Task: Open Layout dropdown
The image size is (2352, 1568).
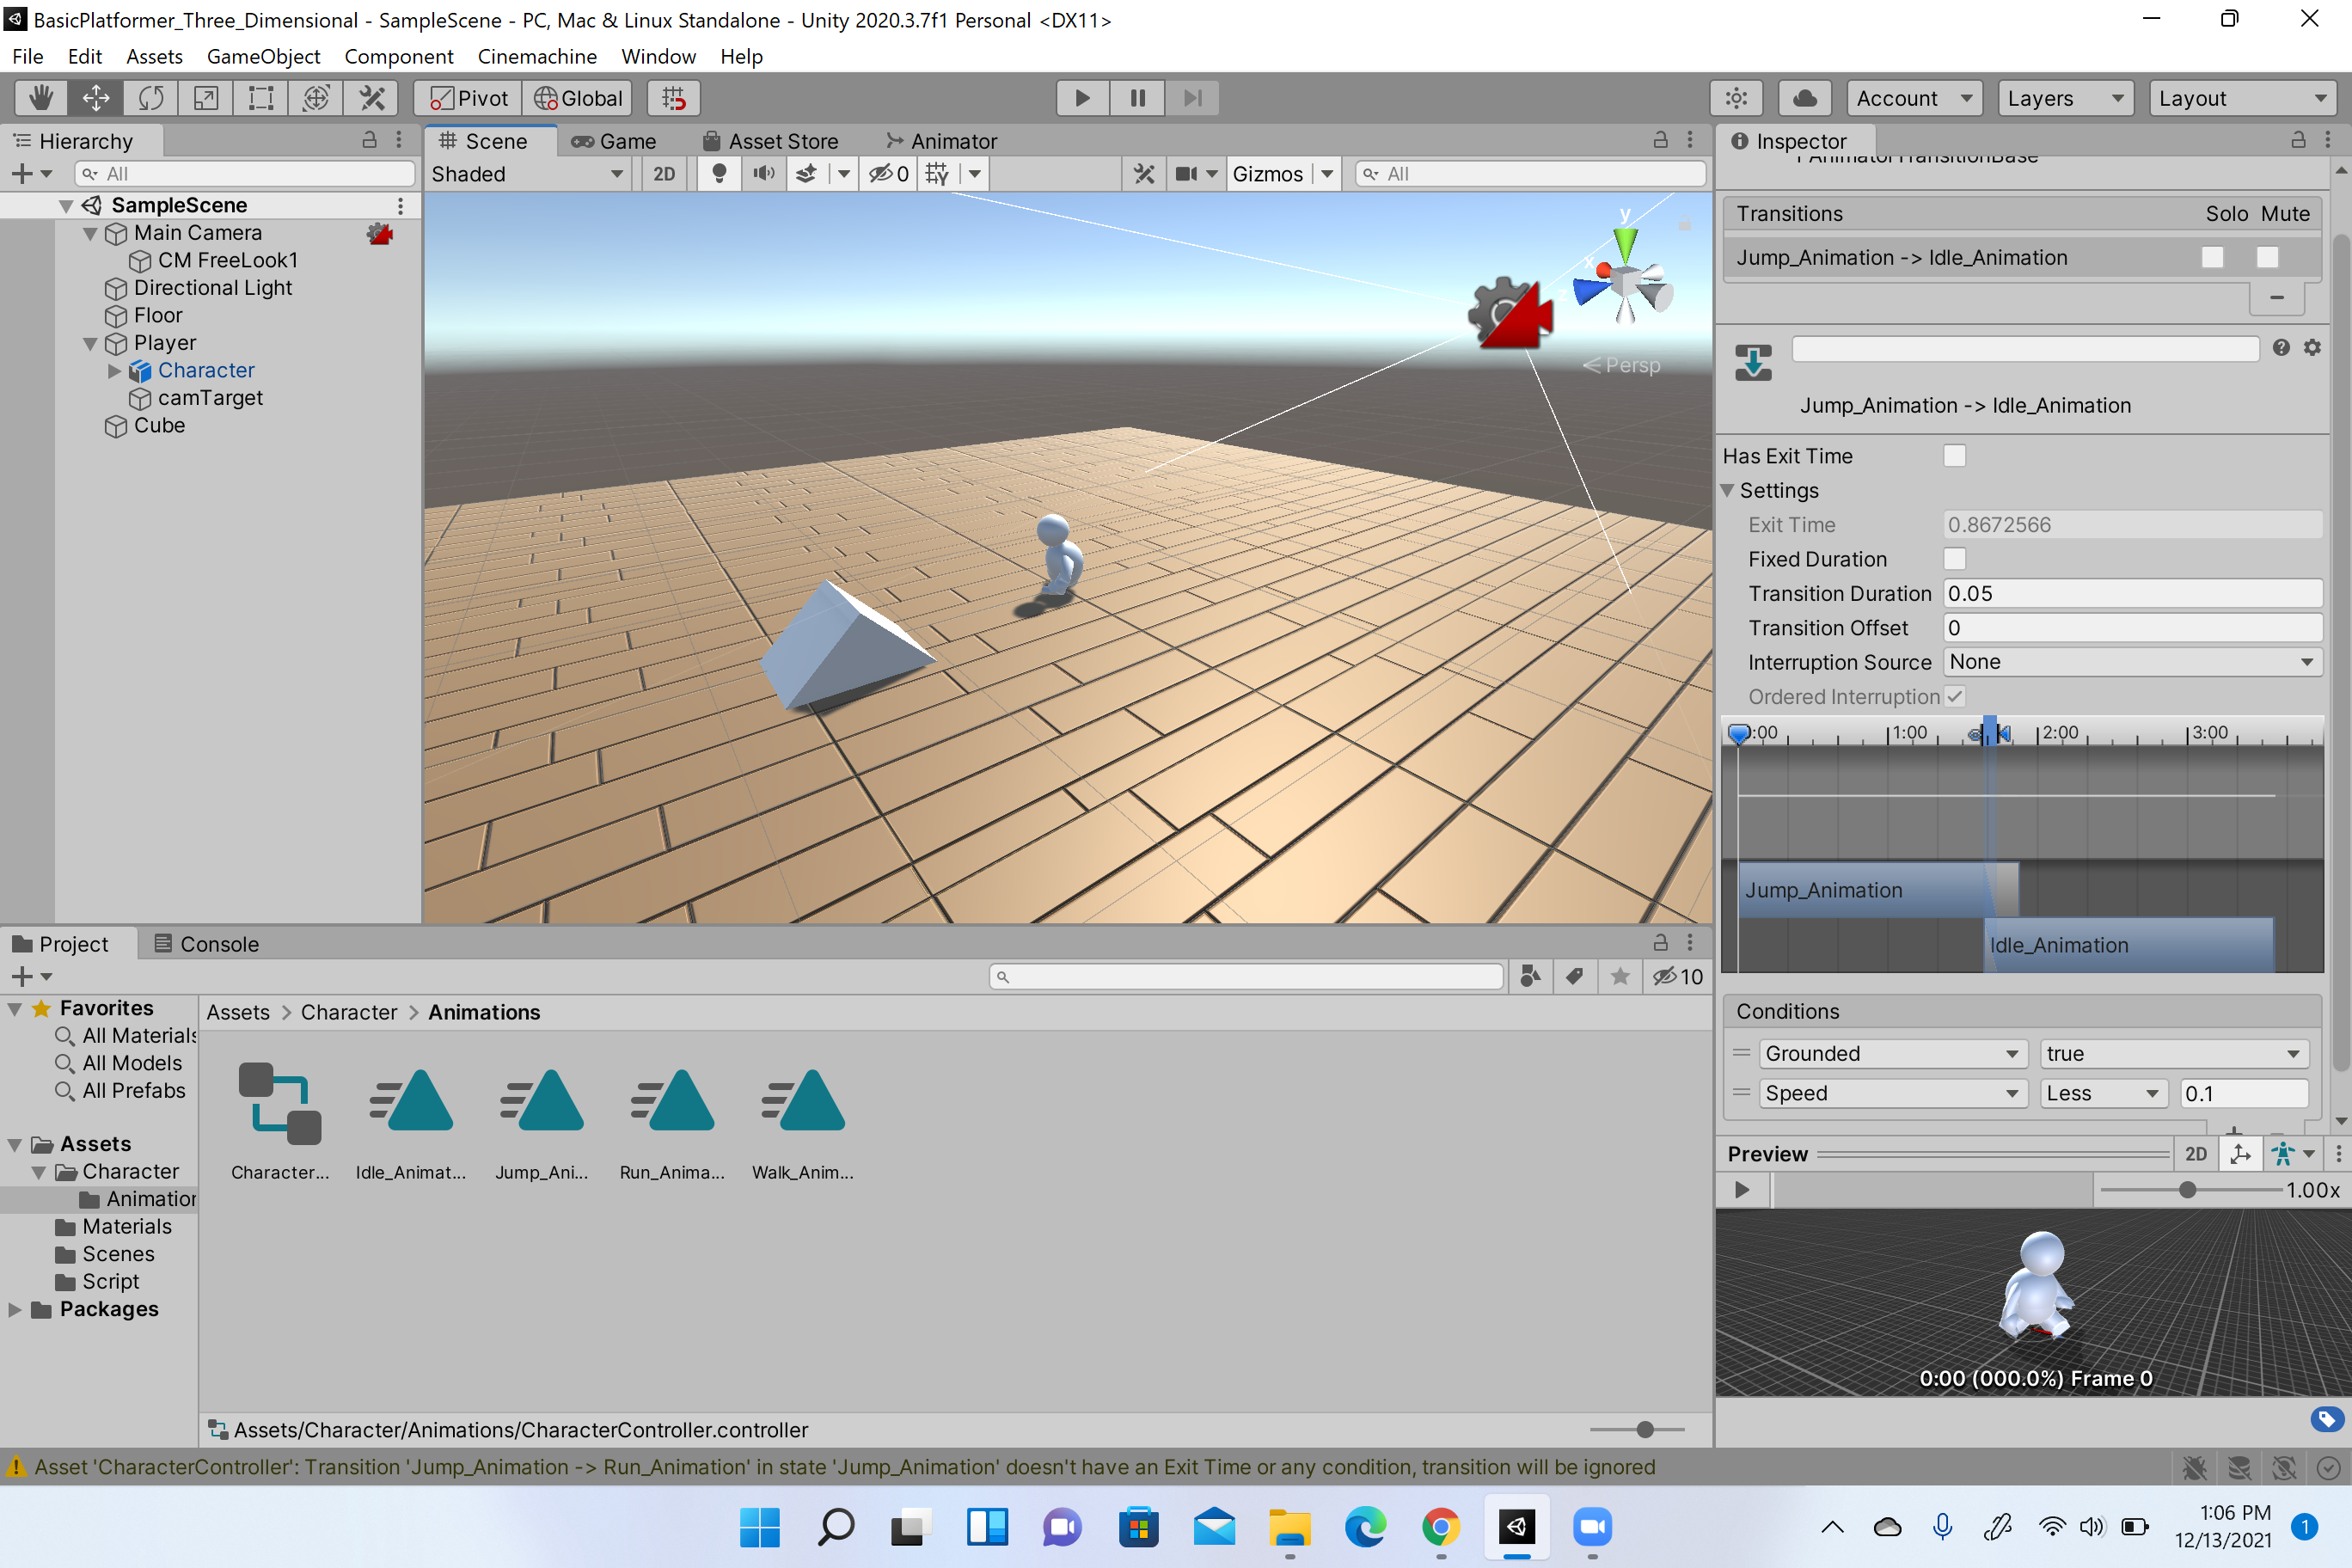Action: 2243,98
